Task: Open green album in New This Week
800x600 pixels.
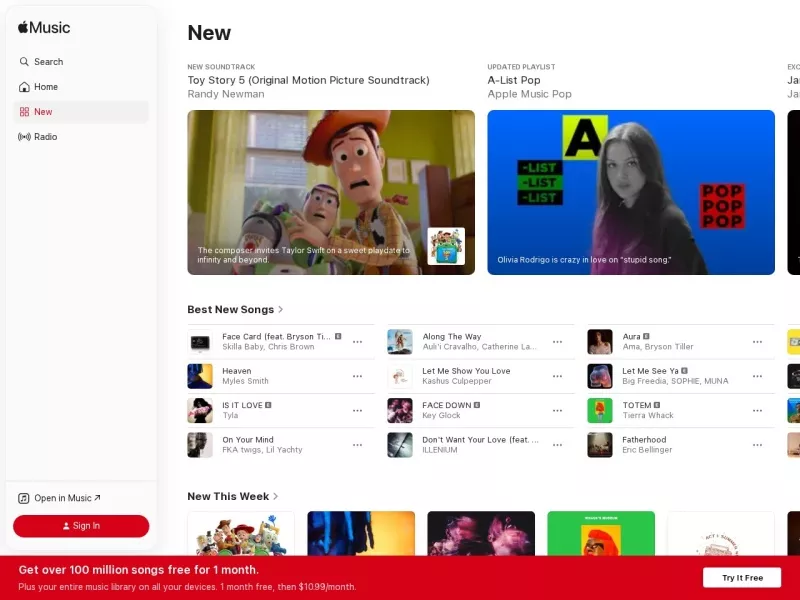Action: [x=601, y=533]
